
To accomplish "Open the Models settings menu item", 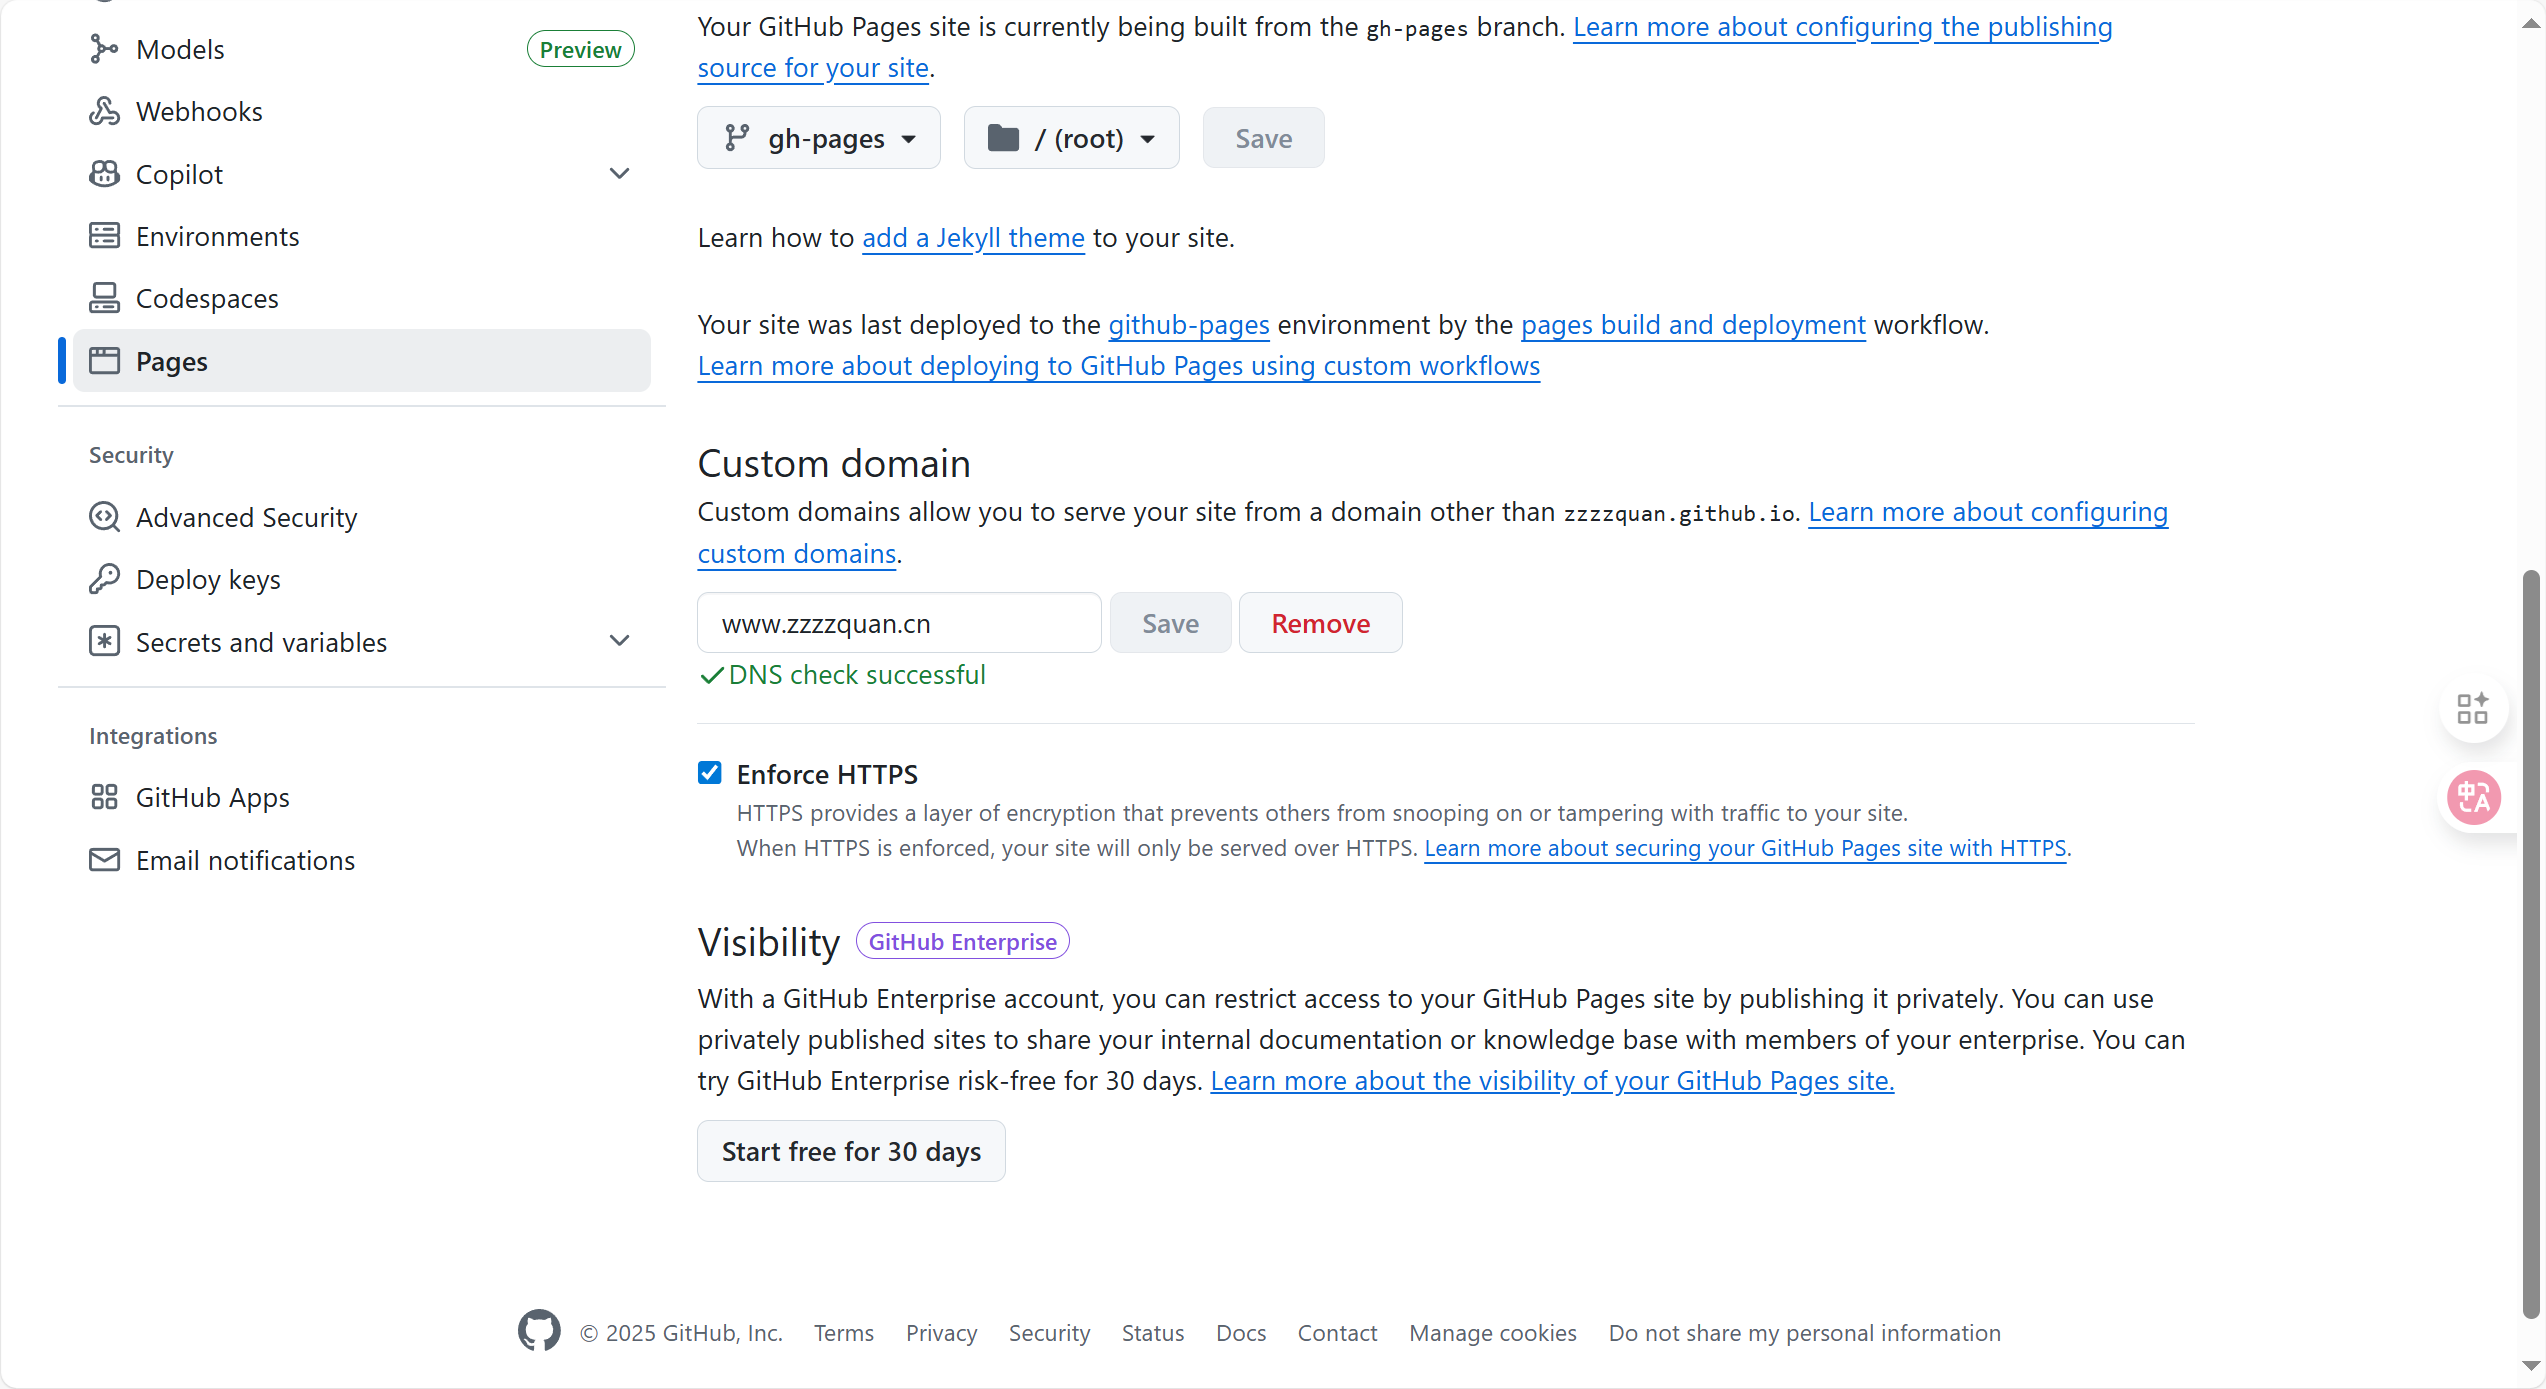I will (x=180, y=49).
